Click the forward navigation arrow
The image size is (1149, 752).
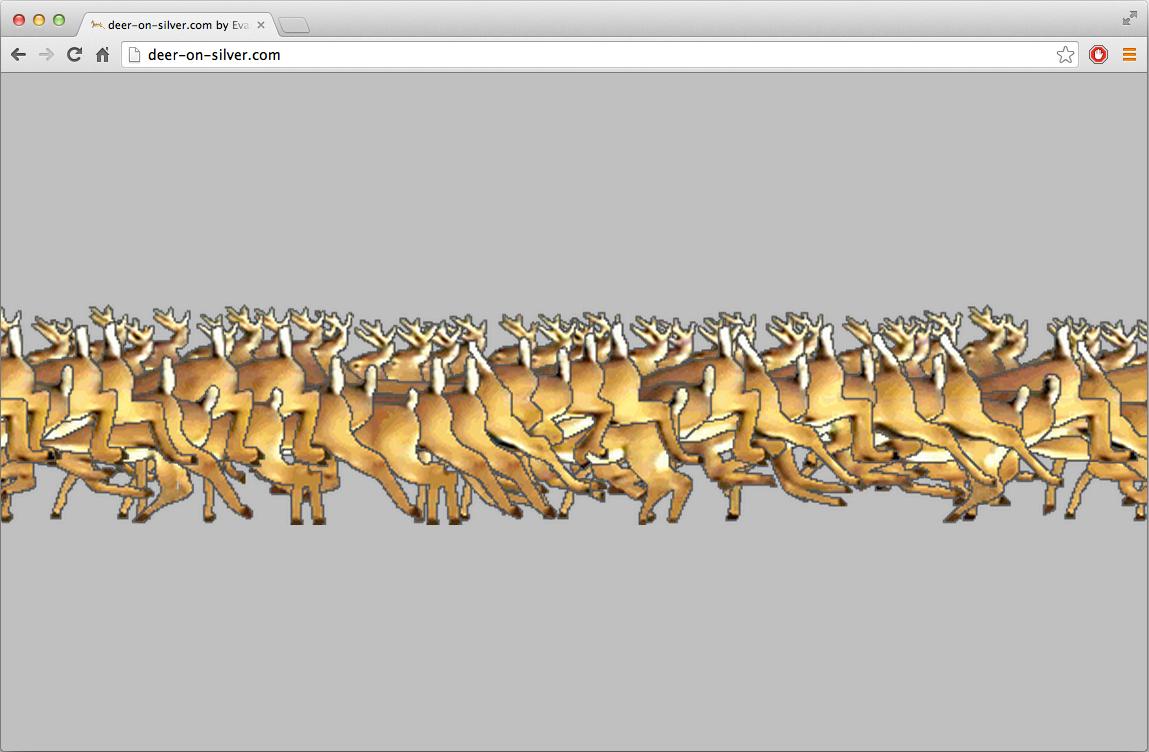tap(46, 54)
